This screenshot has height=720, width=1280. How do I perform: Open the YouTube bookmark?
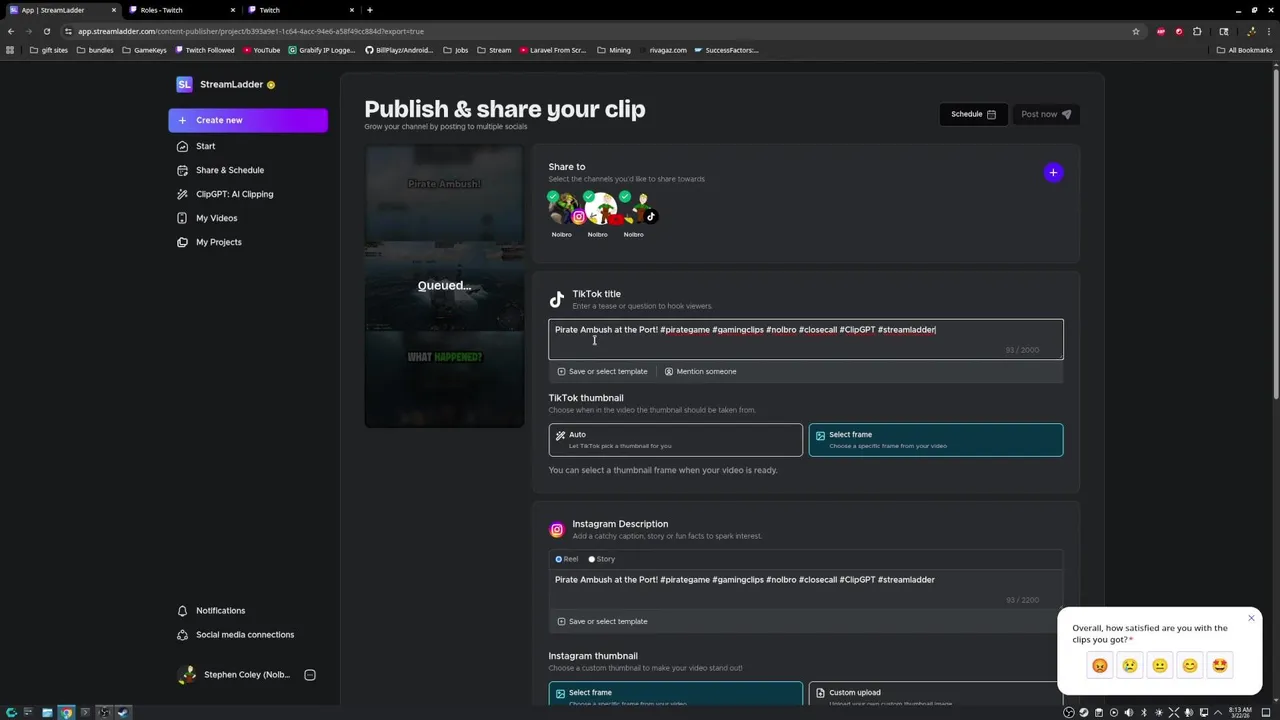click(x=261, y=50)
